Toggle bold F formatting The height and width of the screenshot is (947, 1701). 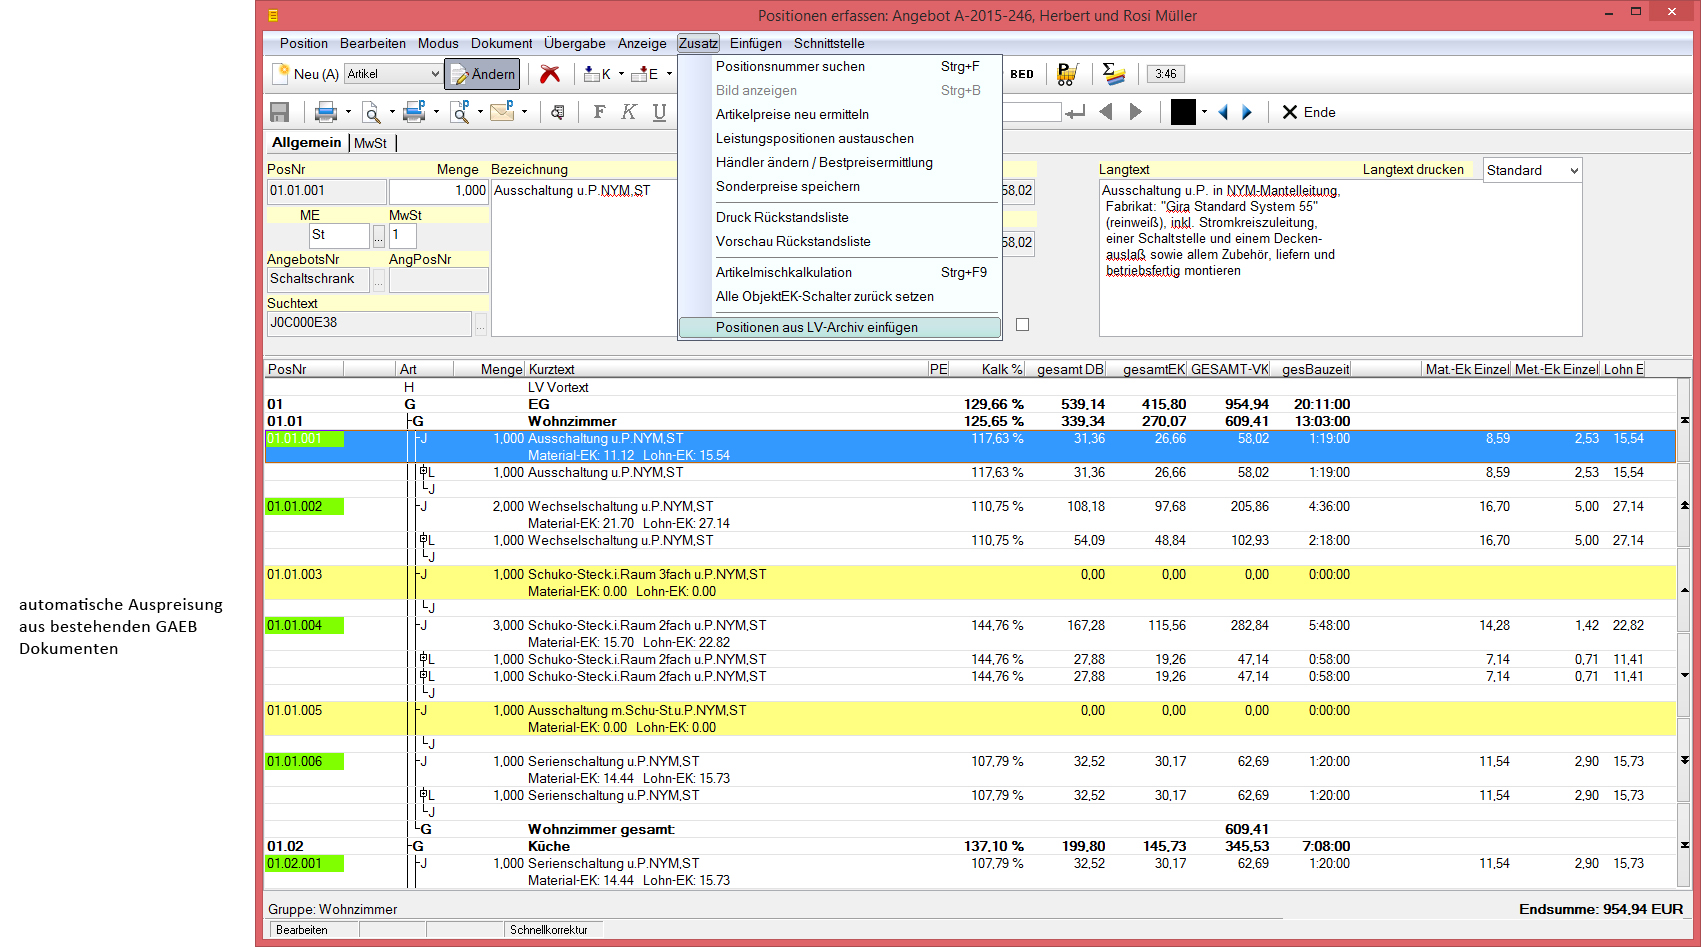click(x=599, y=112)
